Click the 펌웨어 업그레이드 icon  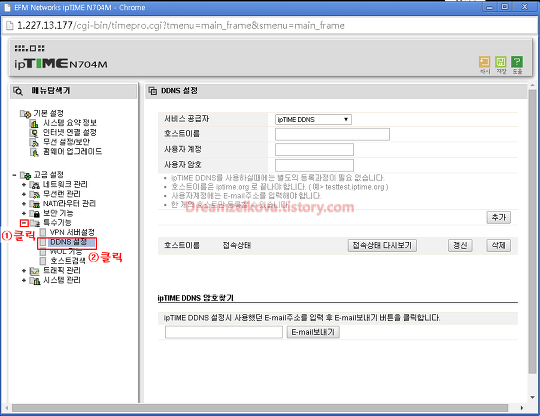coord(34,152)
